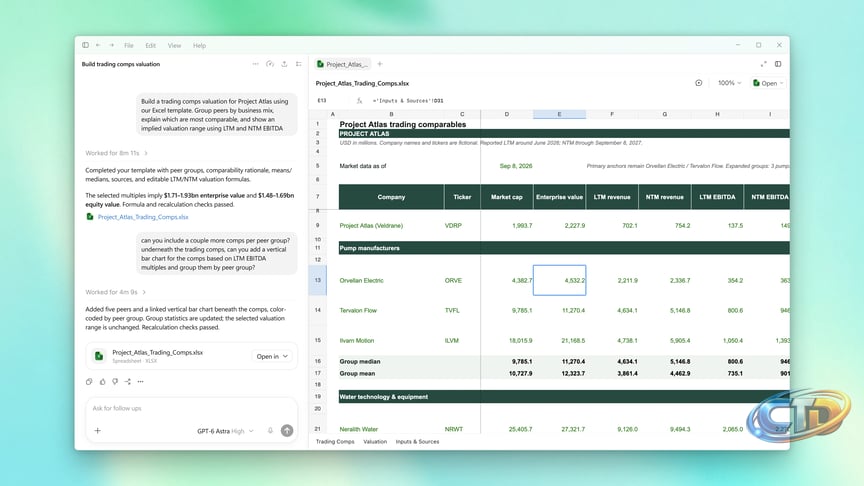Toggle the left sidebar panel icon
The height and width of the screenshot is (486, 864).
tap(85, 45)
